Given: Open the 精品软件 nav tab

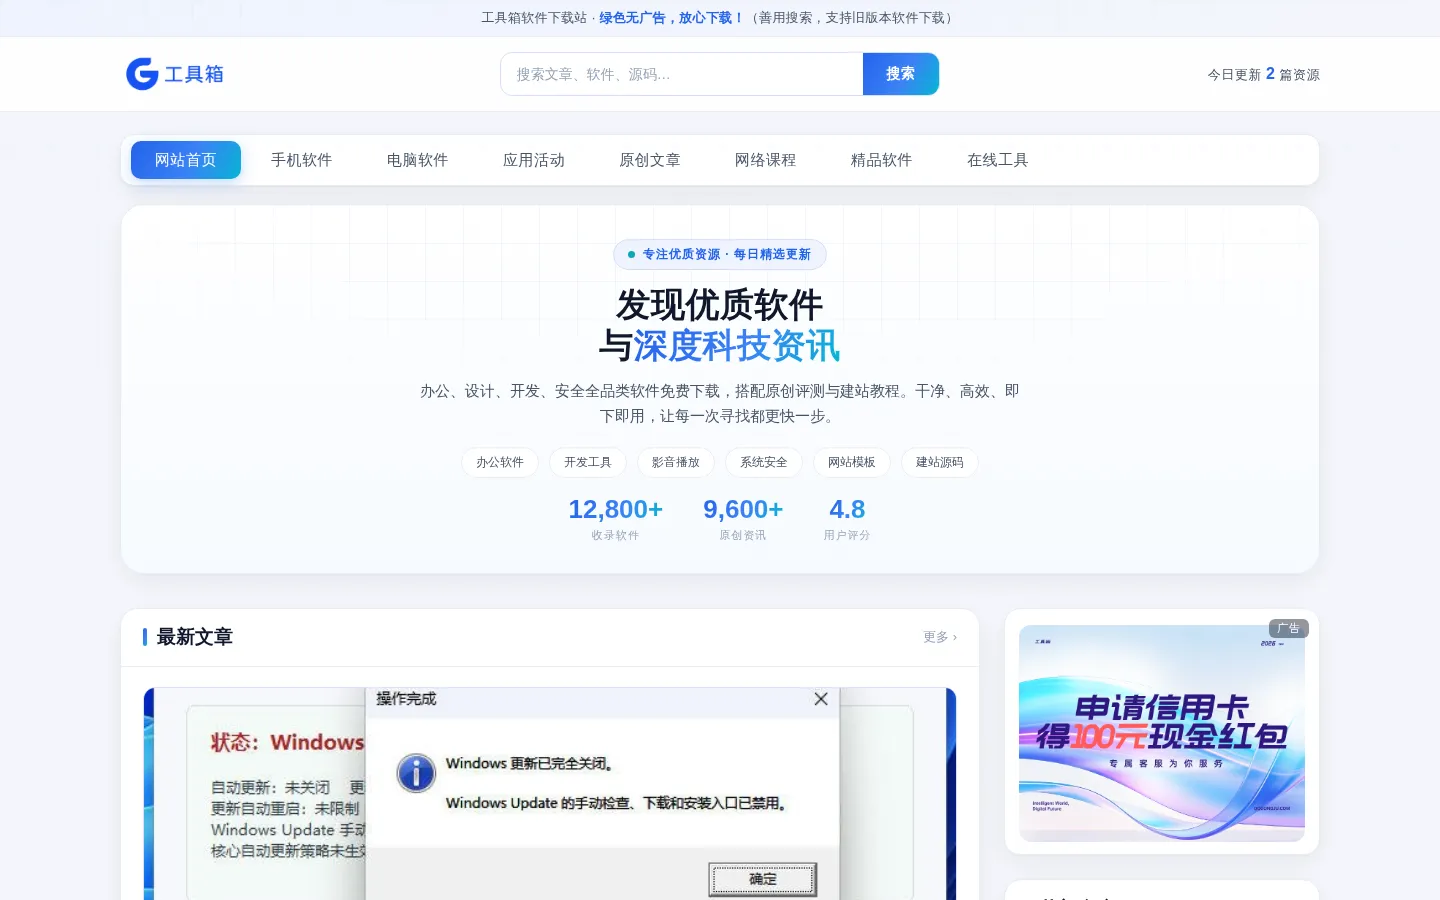Looking at the screenshot, I should [882, 160].
